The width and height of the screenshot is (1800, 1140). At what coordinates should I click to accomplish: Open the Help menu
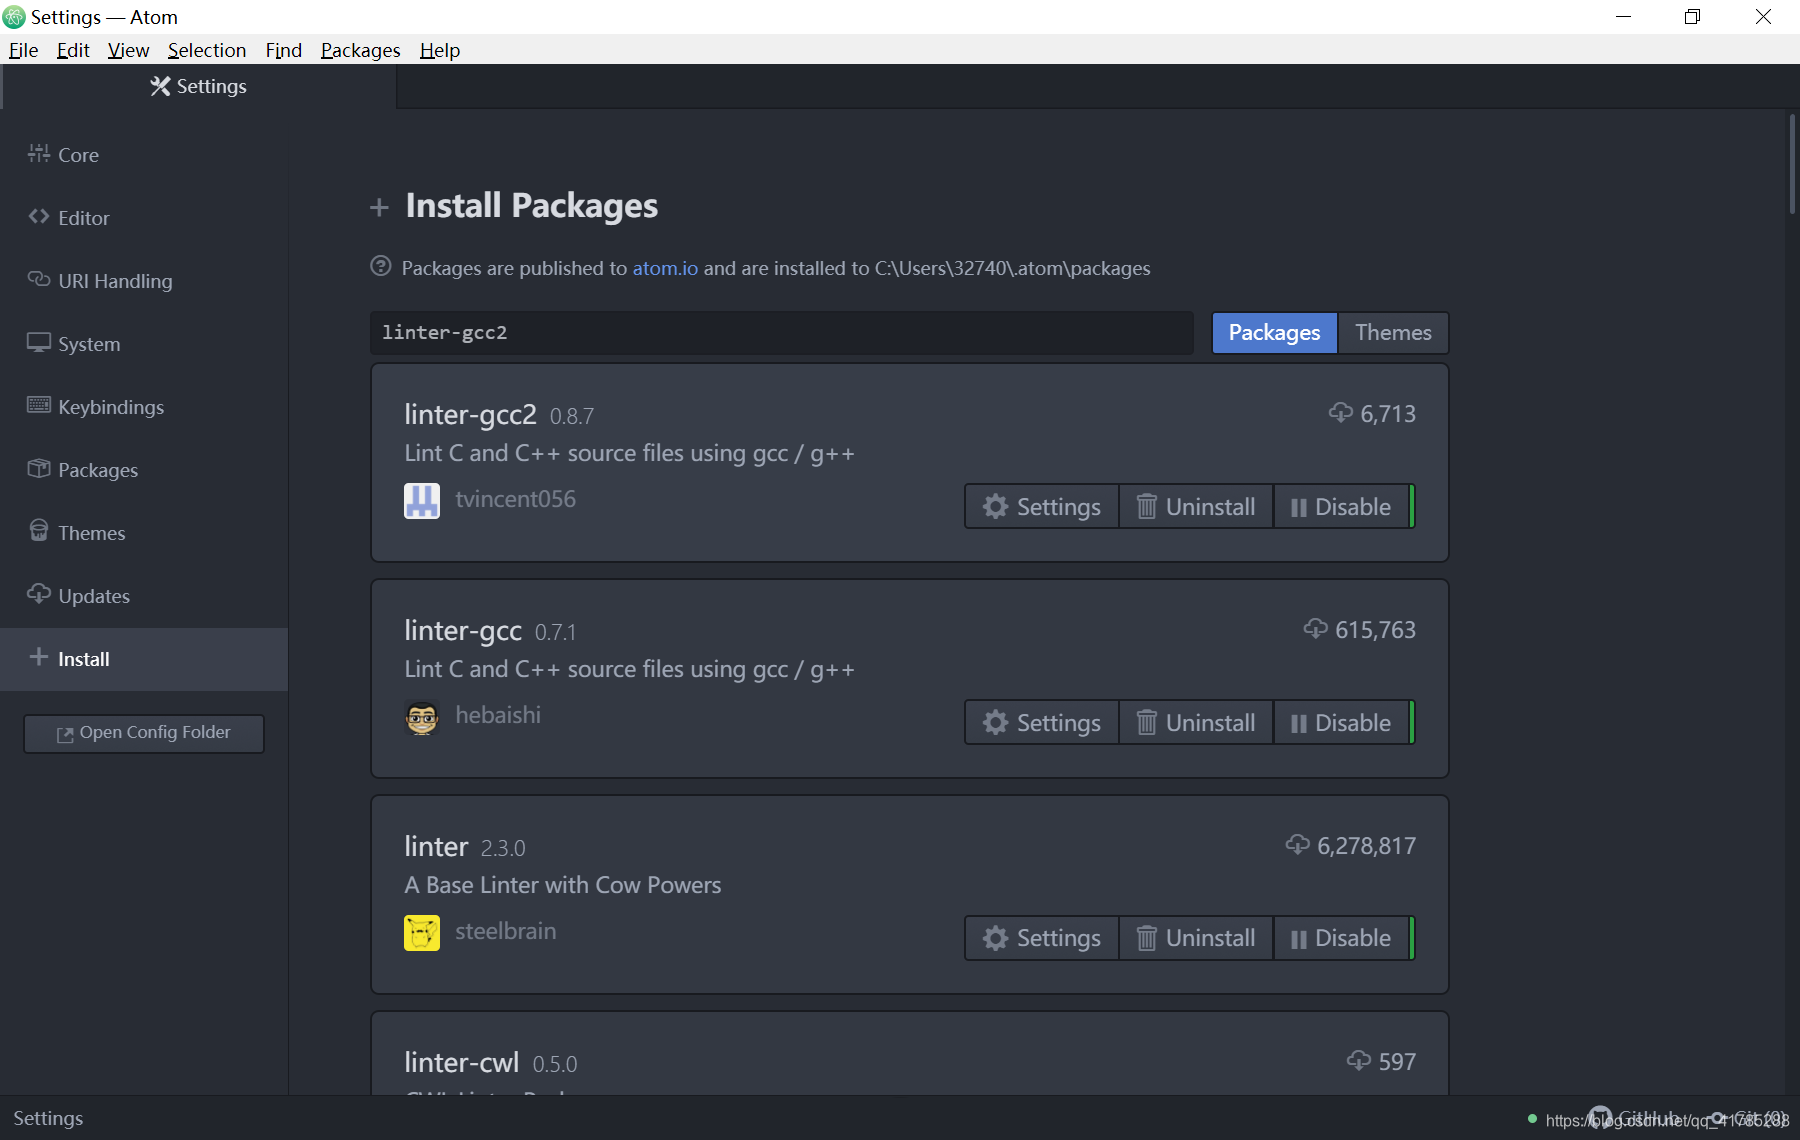pyautogui.click(x=439, y=50)
